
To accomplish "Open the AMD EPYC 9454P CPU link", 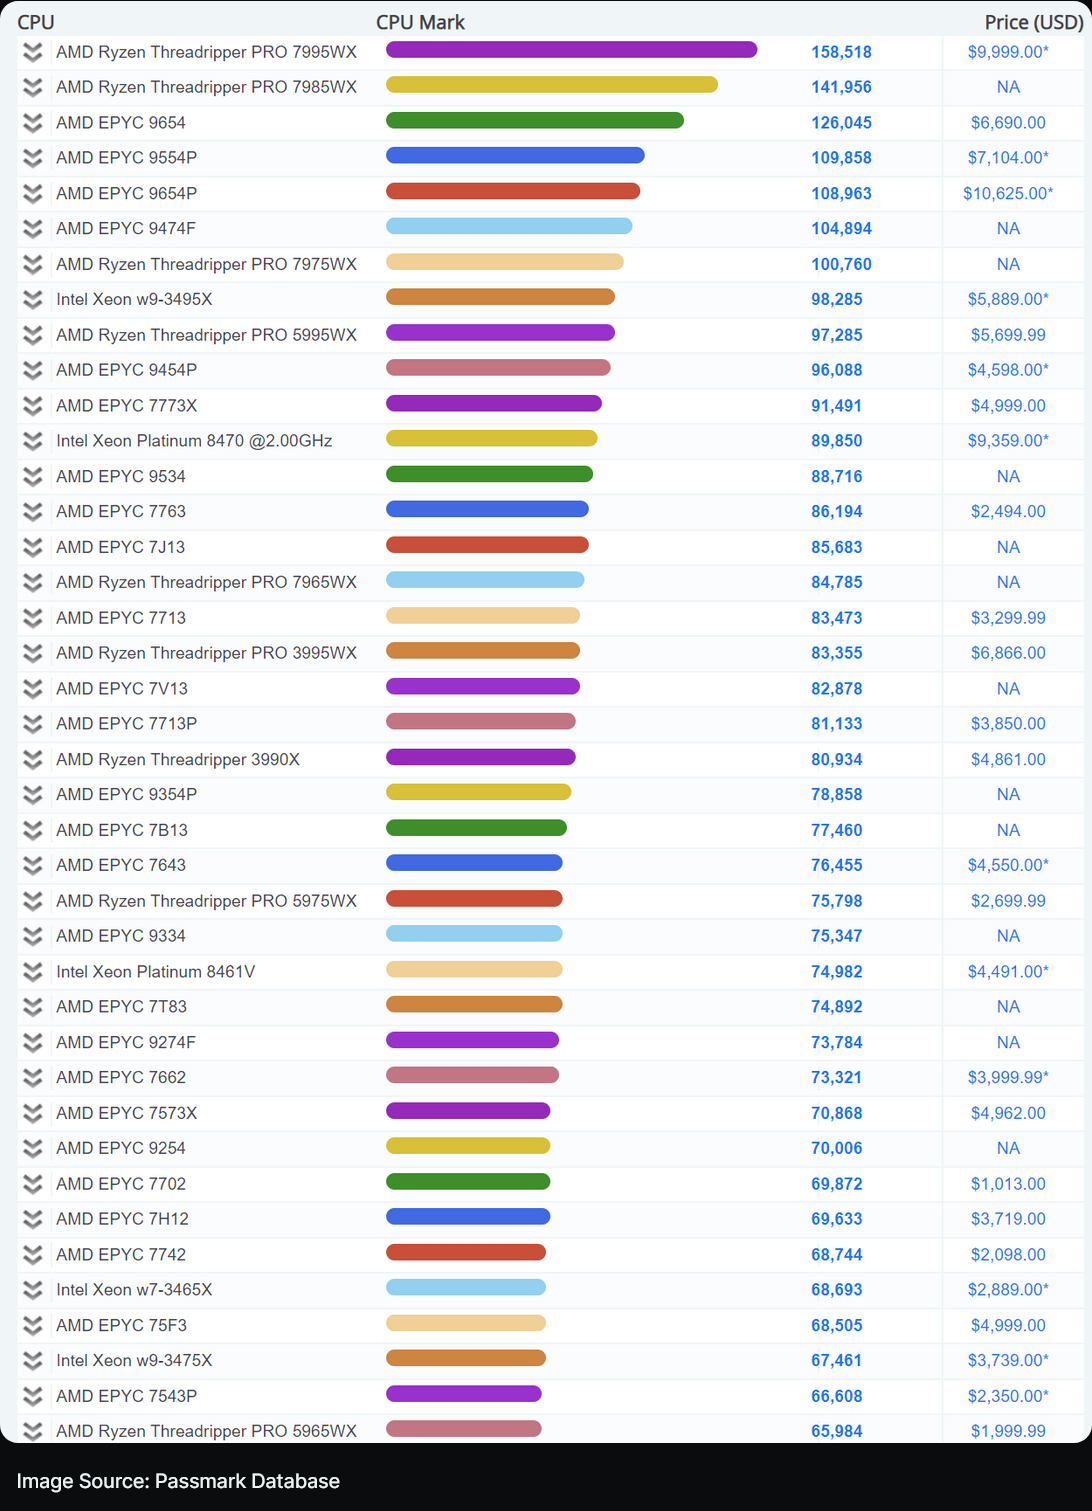I will [x=126, y=370].
